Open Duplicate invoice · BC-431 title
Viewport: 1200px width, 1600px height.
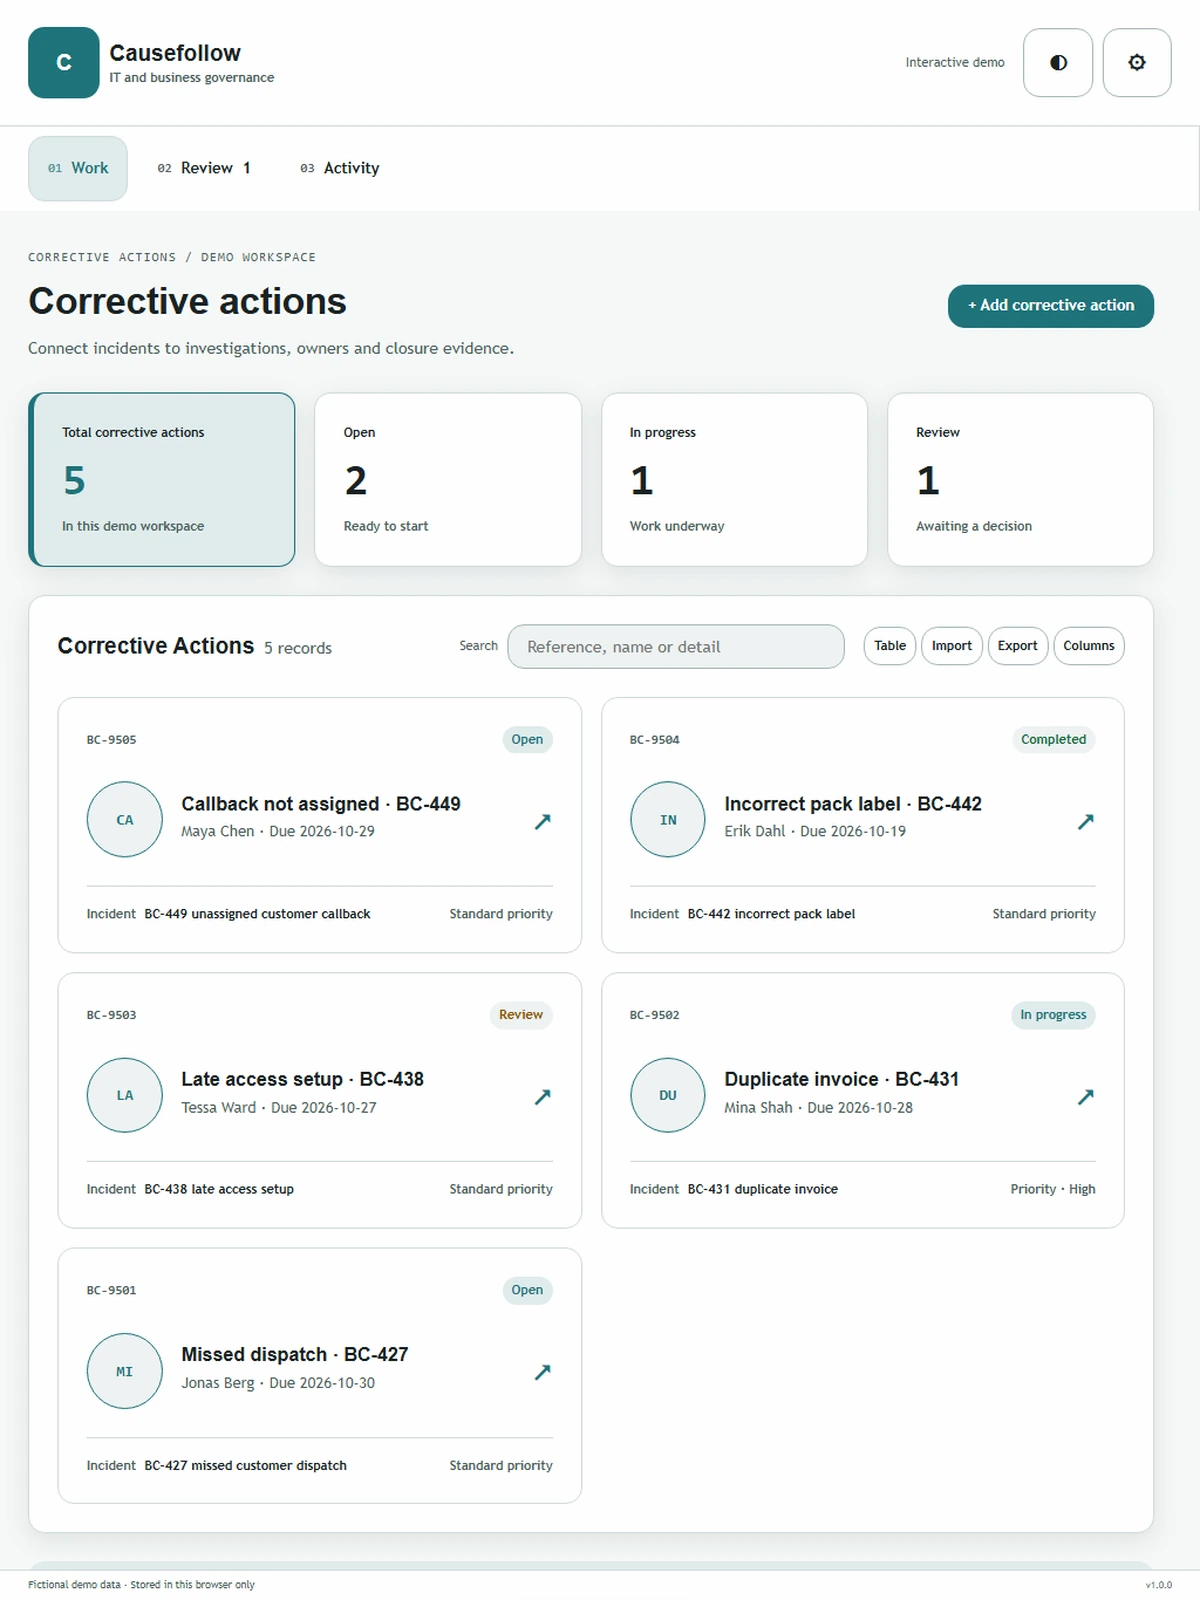(x=842, y=1079)
